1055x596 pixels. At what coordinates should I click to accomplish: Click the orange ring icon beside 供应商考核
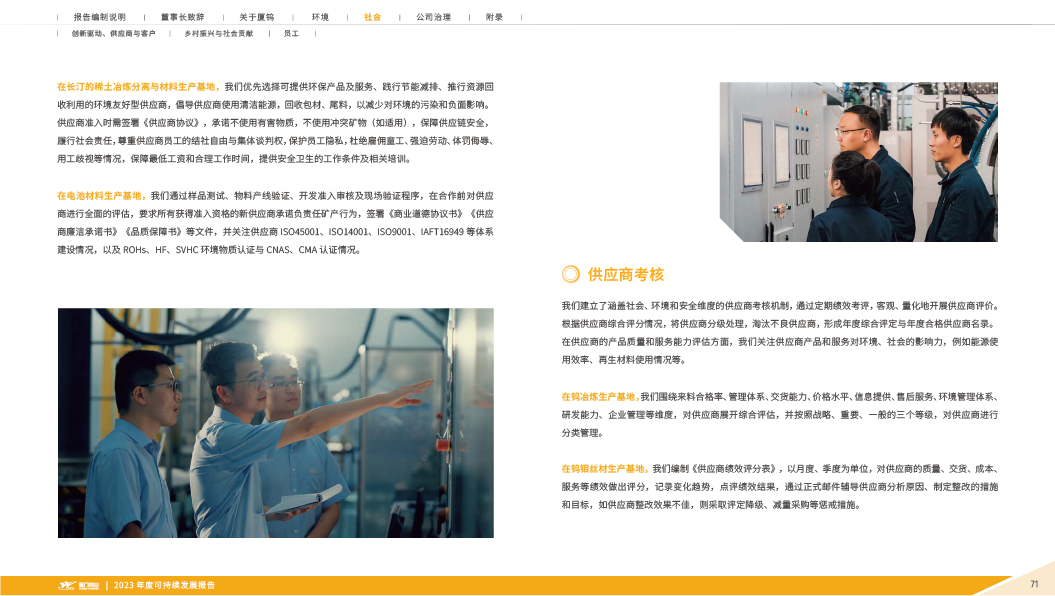pos(570,274)
